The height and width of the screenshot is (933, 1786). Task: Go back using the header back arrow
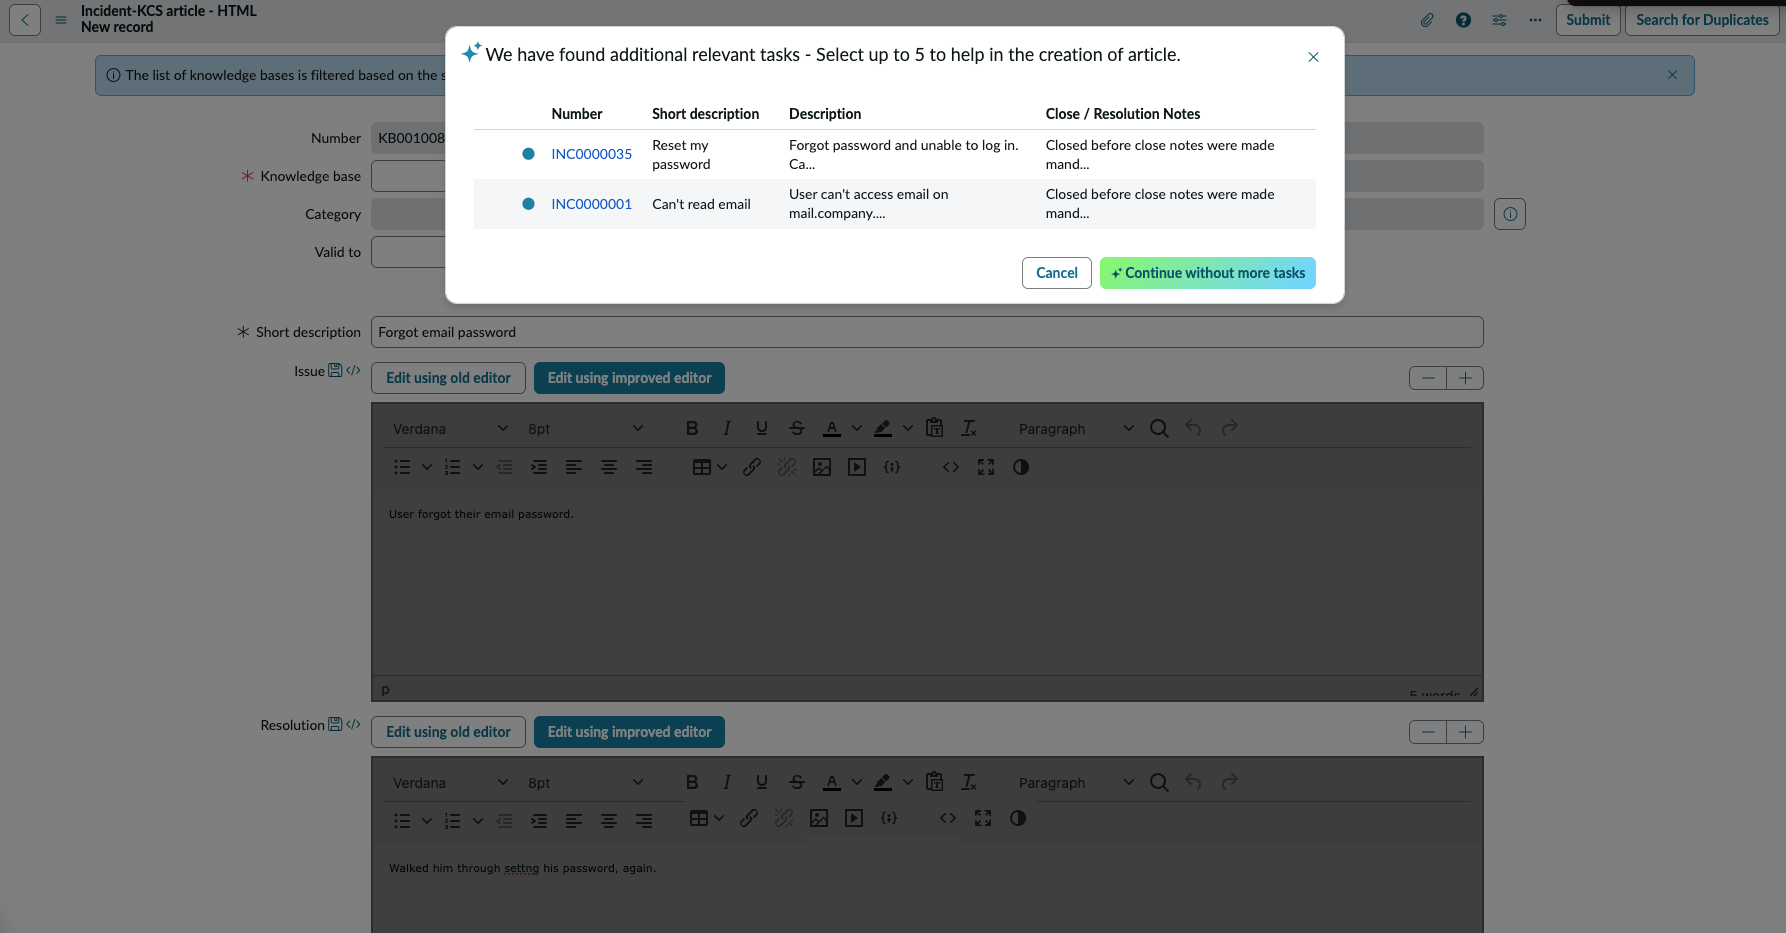(25, 20)
